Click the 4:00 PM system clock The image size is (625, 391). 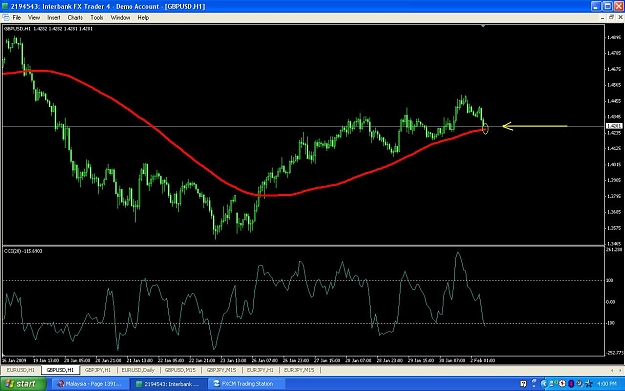click(607, 384)
